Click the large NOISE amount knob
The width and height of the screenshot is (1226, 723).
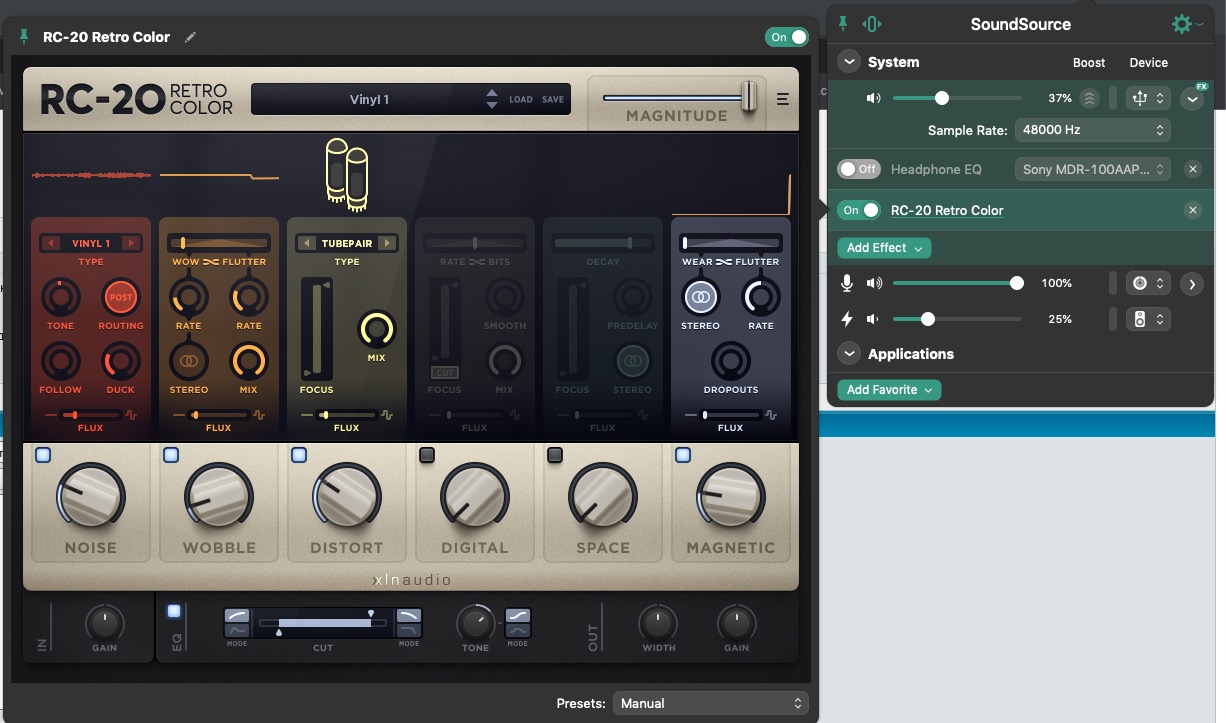coord(91,497)
